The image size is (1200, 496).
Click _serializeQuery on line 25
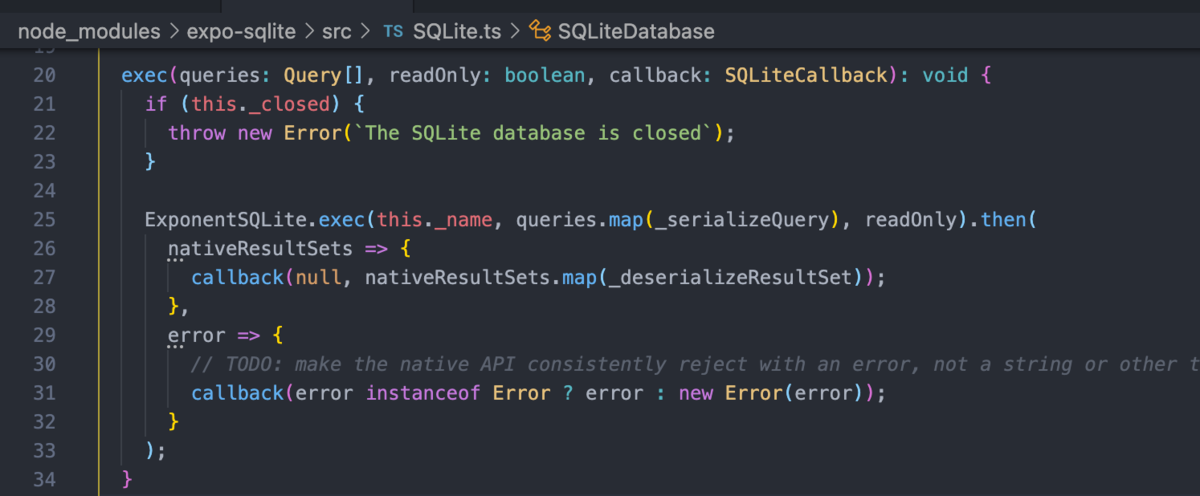pos(740,220)
